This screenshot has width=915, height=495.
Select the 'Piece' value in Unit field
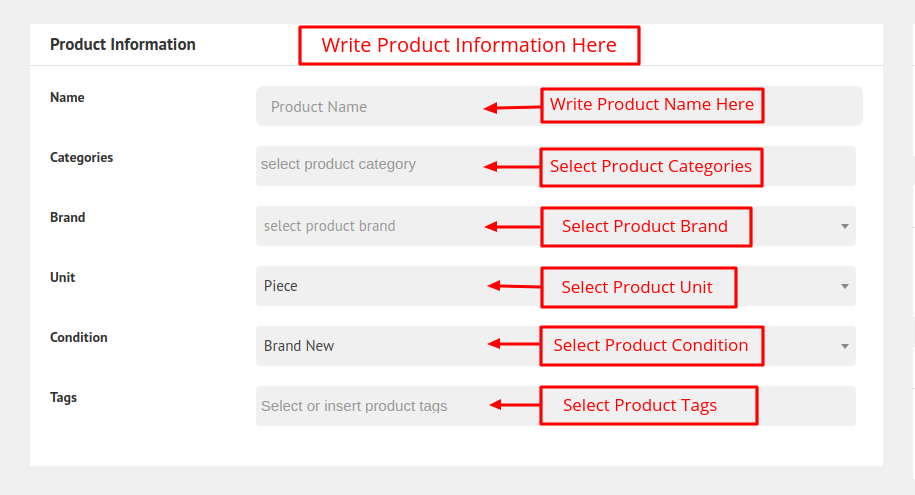click(x=281, y=286)
